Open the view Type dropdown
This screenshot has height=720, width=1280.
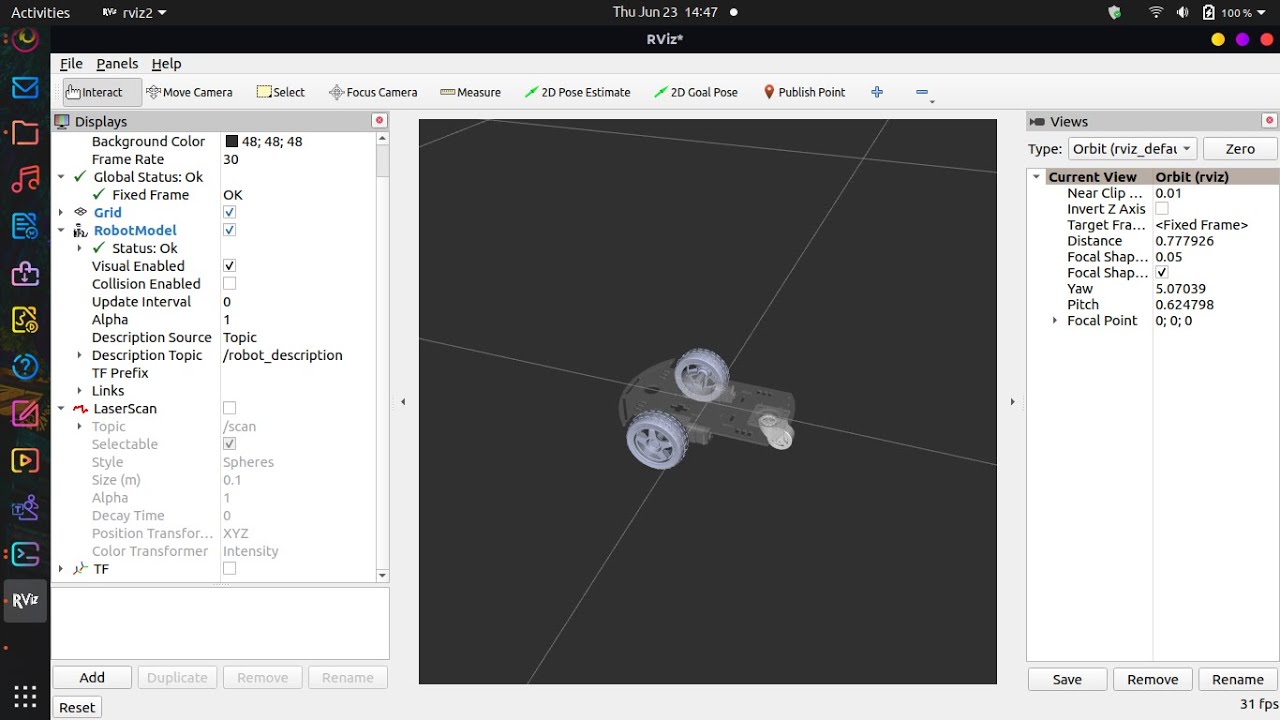[x=1131, y=149]
